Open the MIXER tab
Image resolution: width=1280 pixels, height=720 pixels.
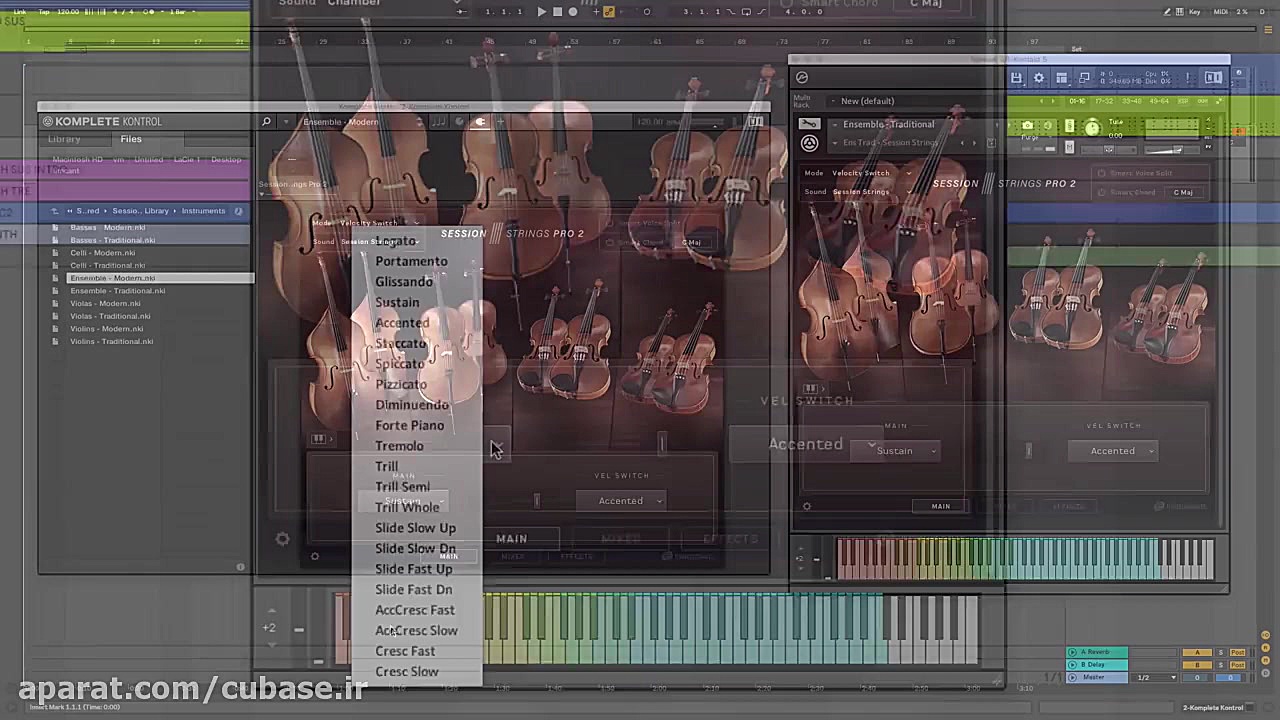coord(620,539)
